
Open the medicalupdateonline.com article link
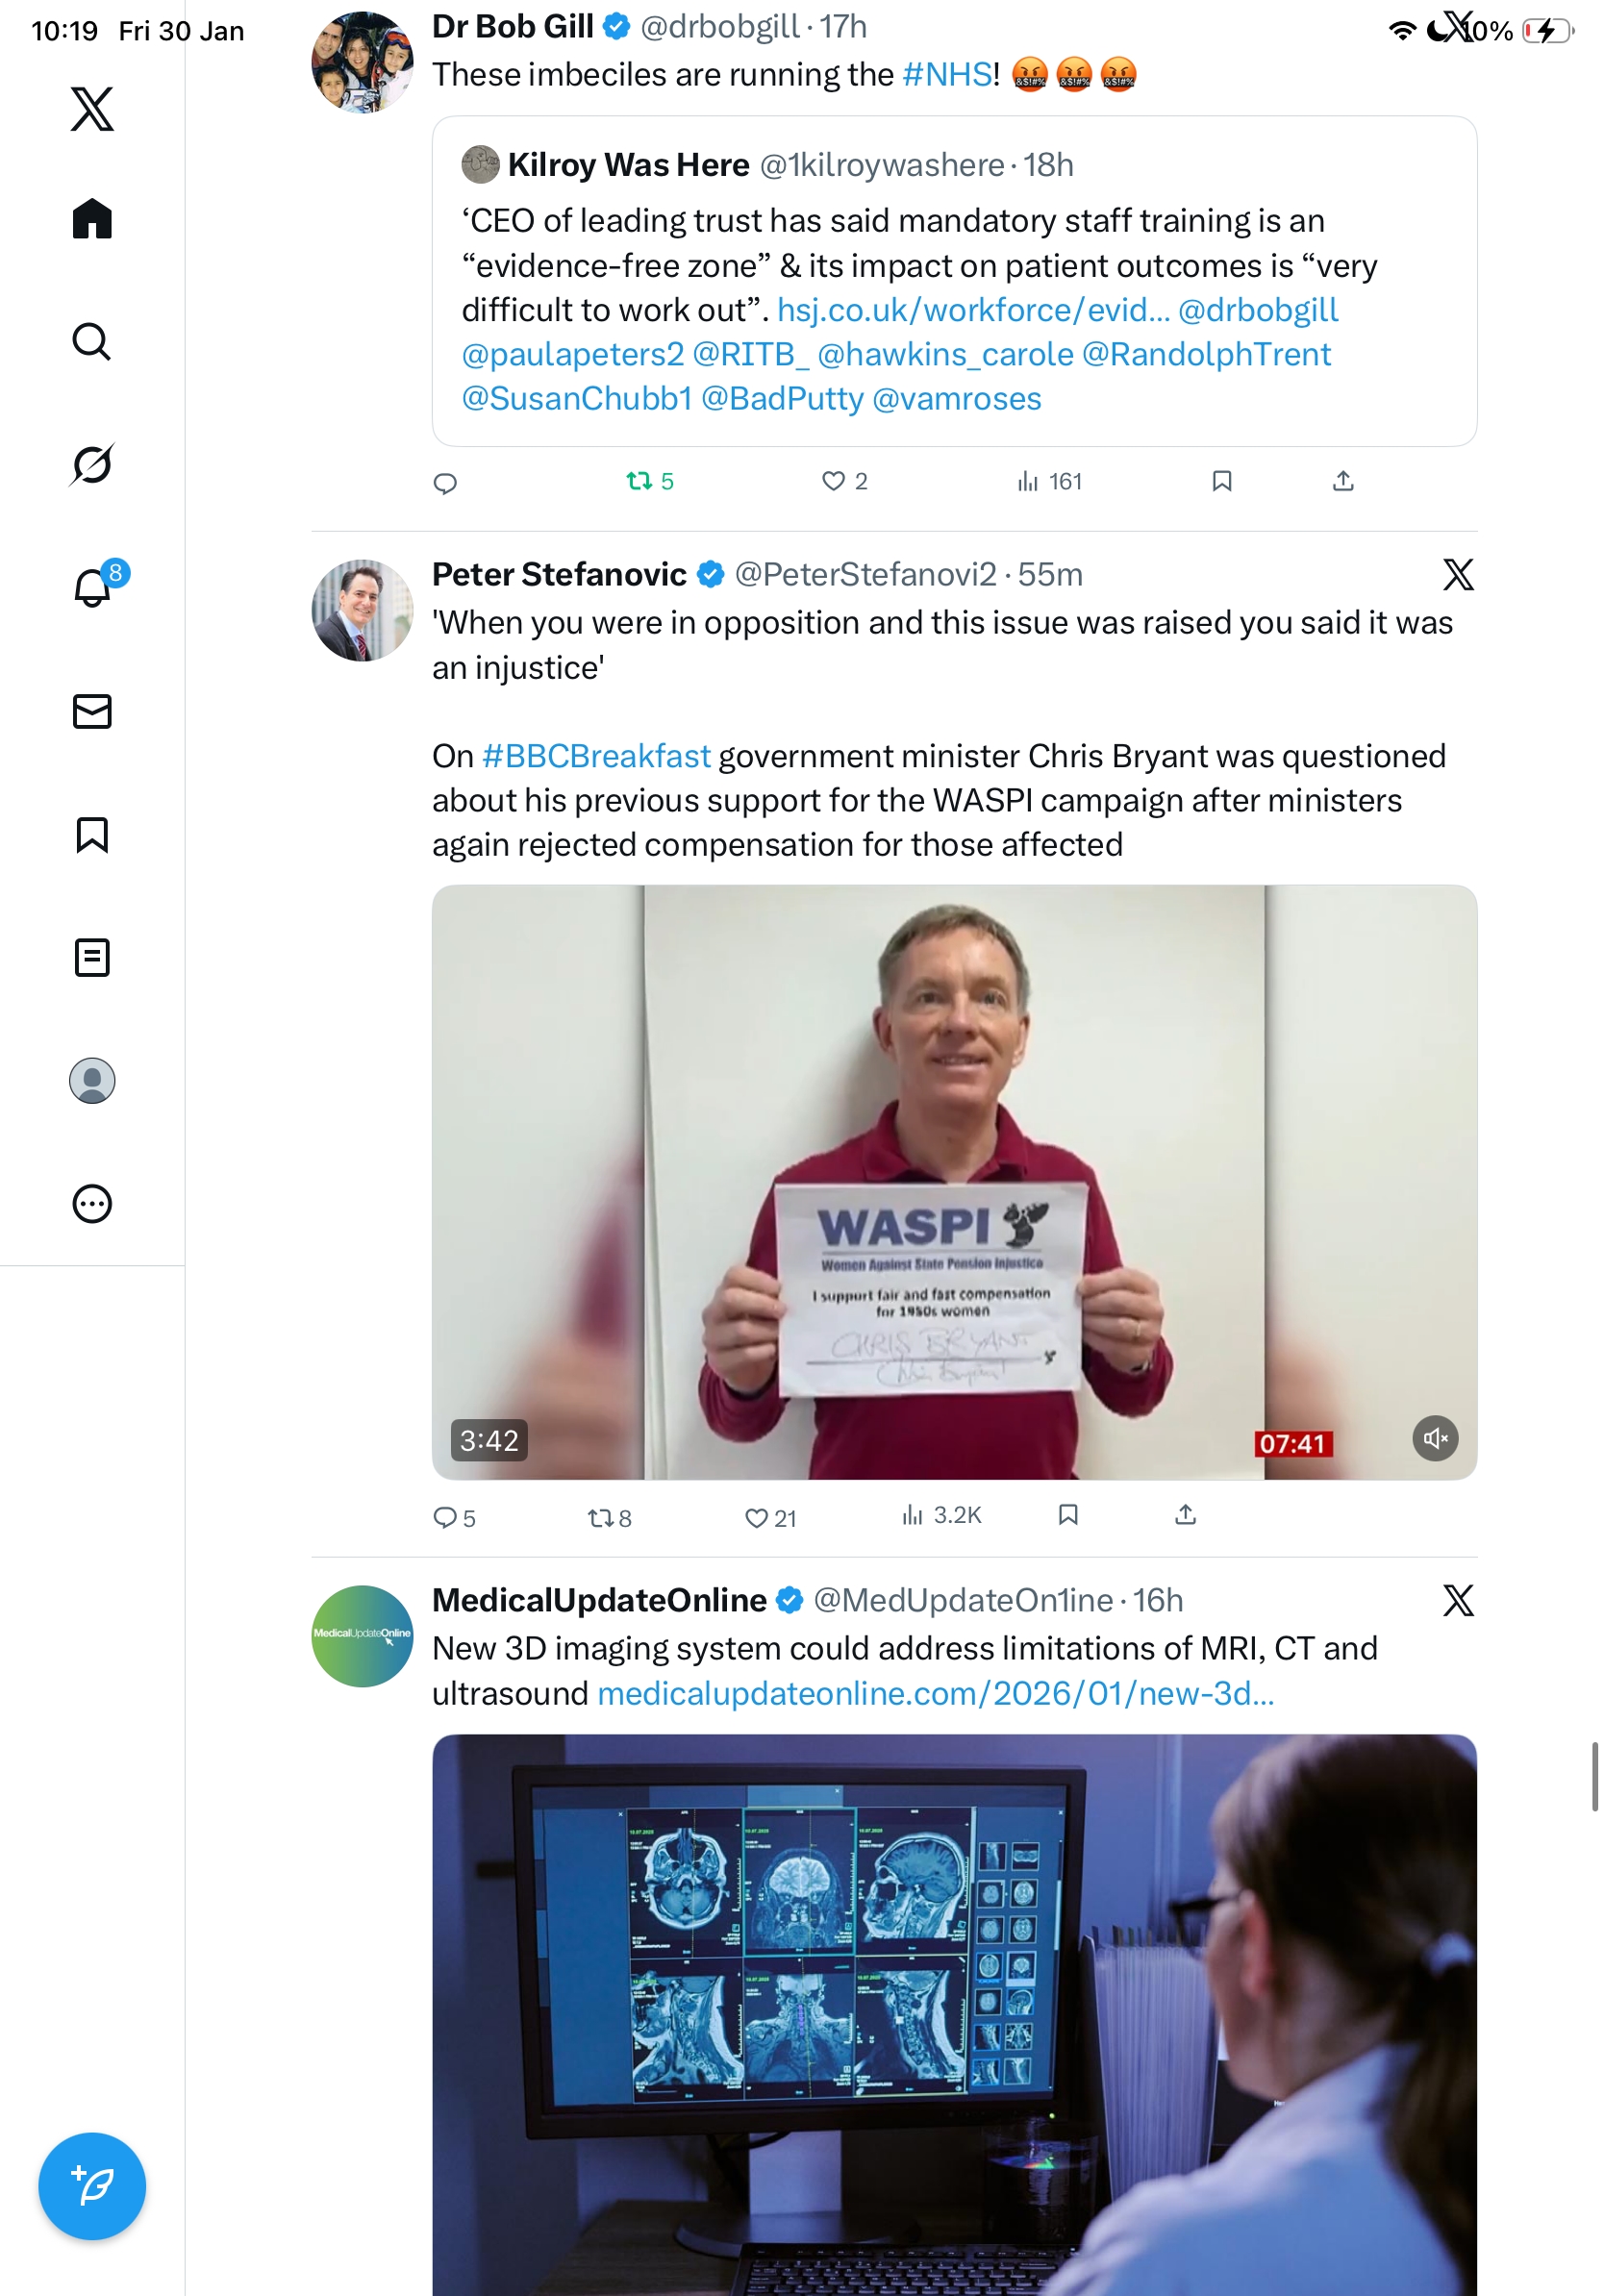click(x=936, y=1693)
